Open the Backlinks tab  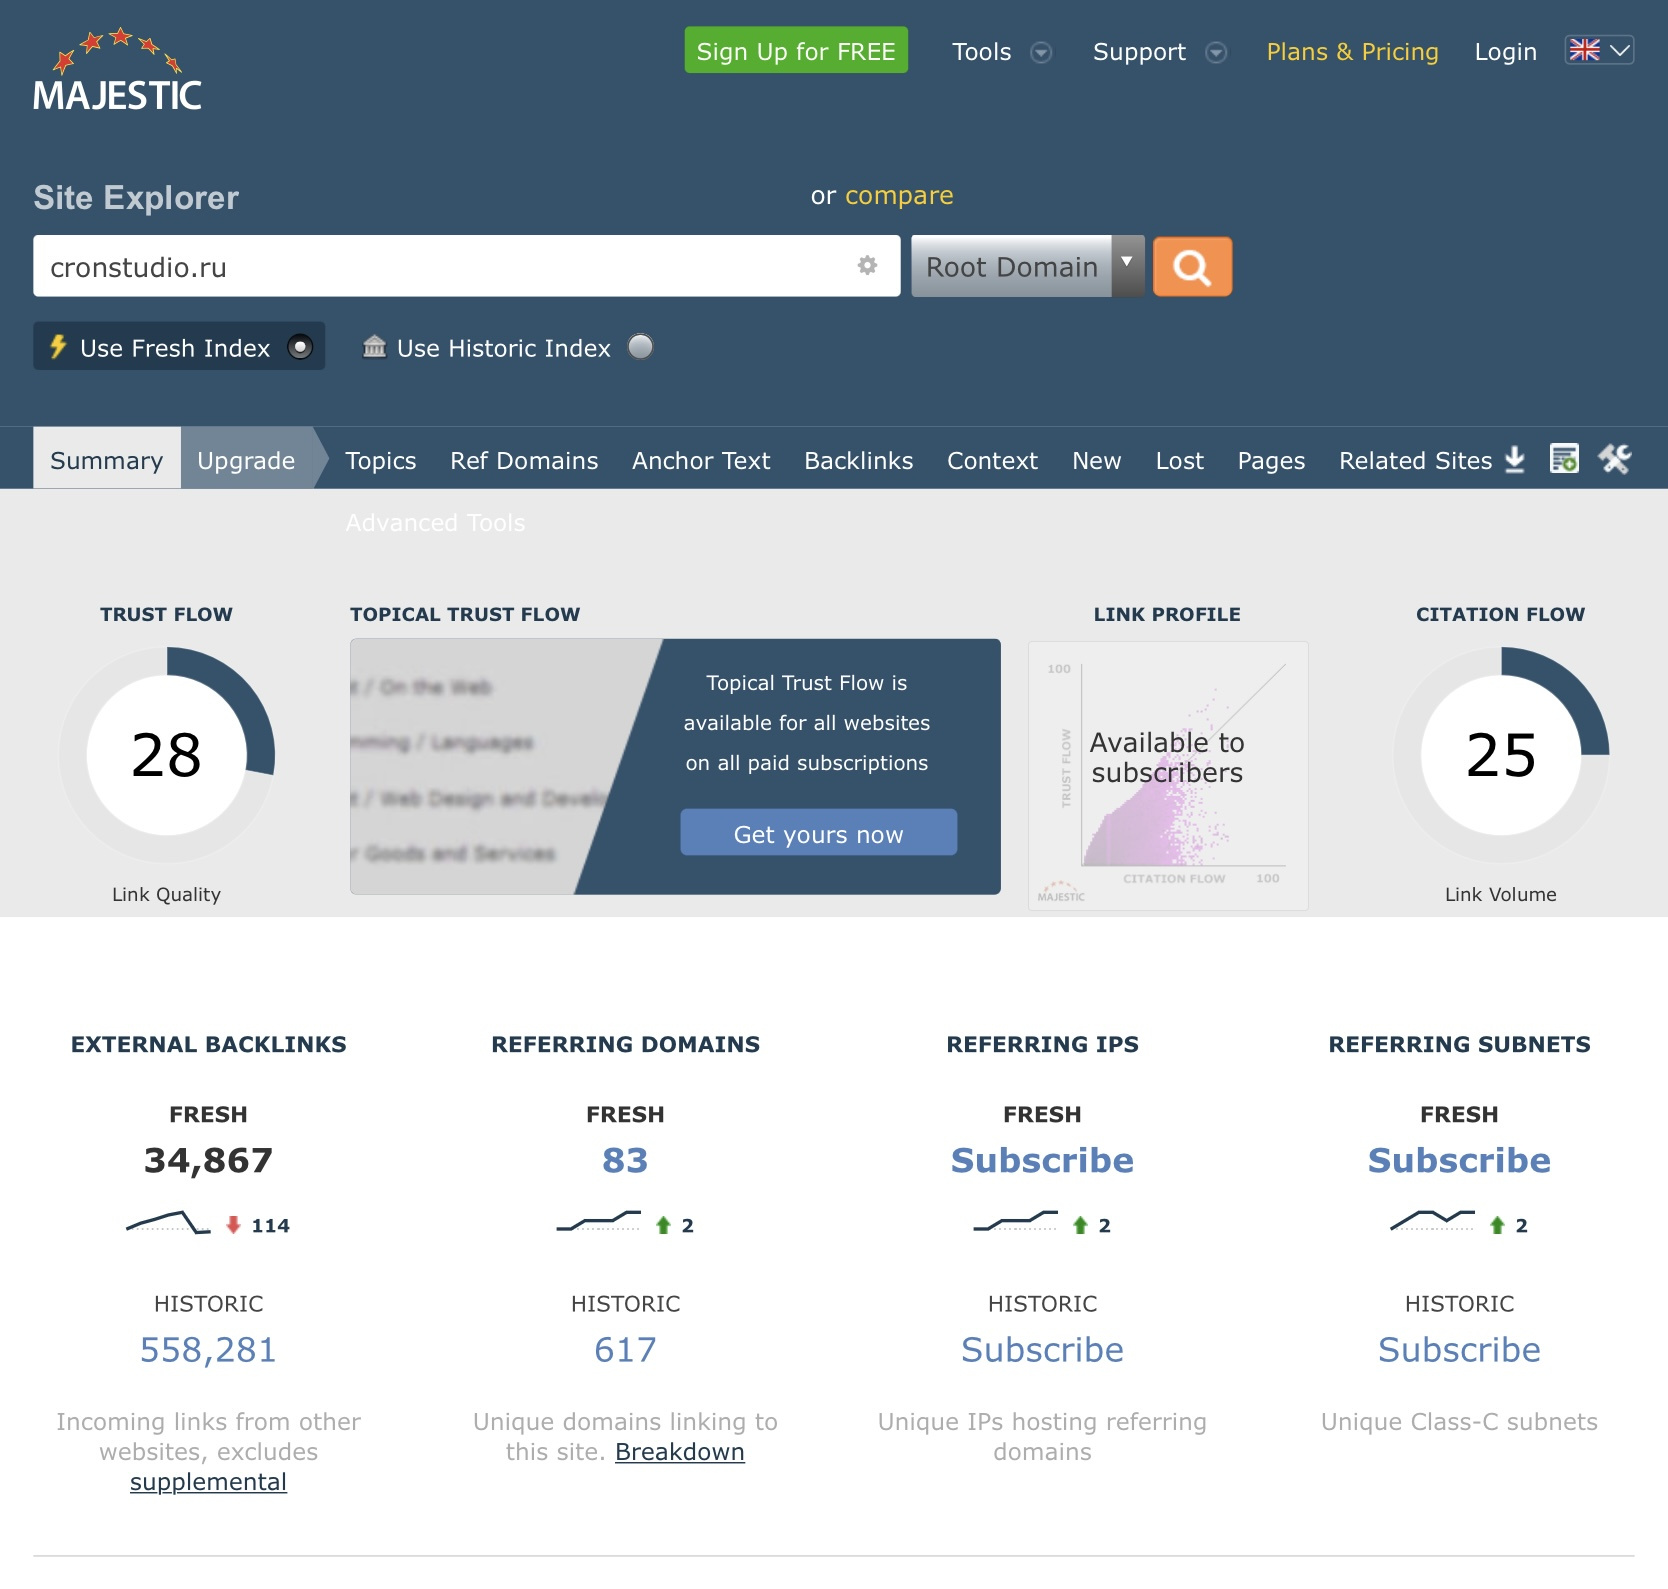point(858,460)
